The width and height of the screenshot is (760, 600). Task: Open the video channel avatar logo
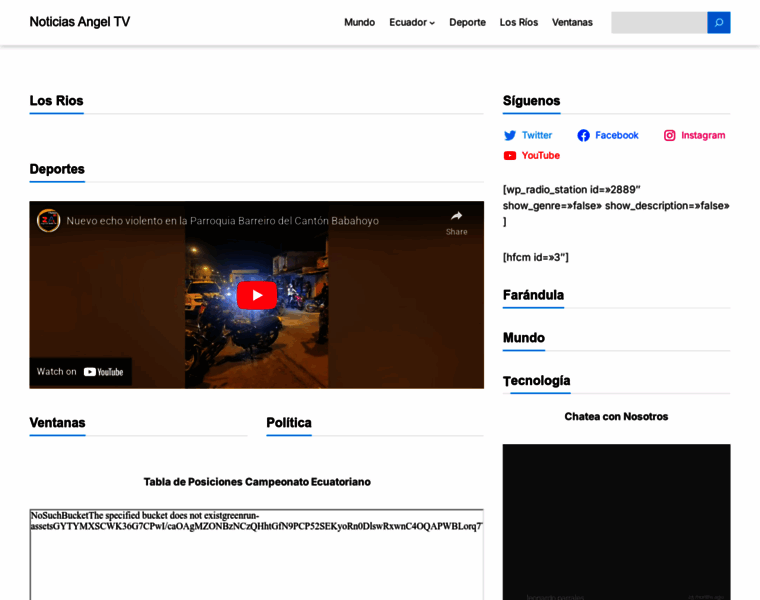tap(48, 221)
